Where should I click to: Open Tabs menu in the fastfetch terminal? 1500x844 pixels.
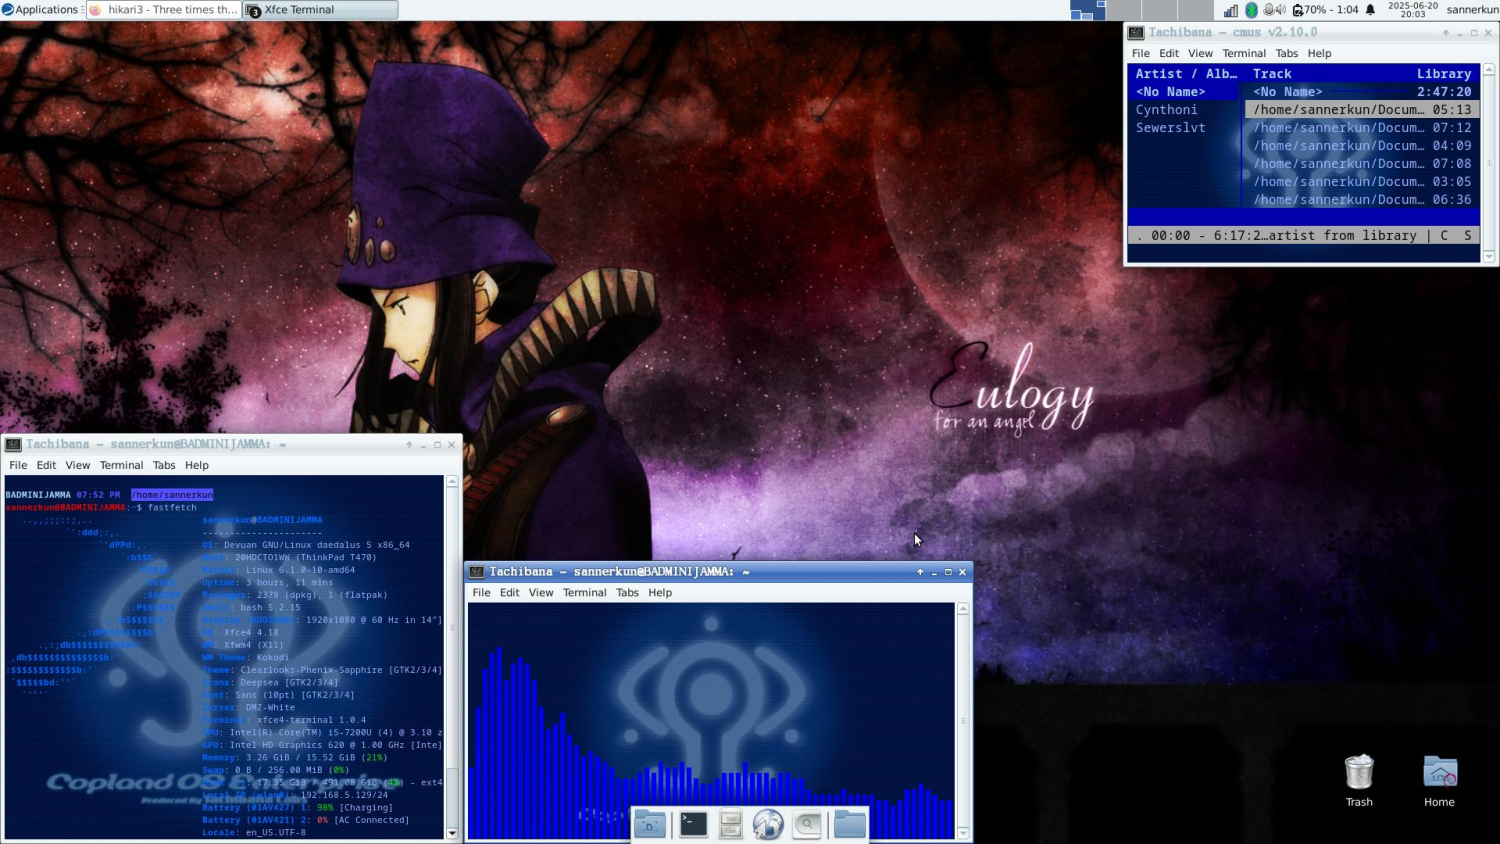point(164,465)
